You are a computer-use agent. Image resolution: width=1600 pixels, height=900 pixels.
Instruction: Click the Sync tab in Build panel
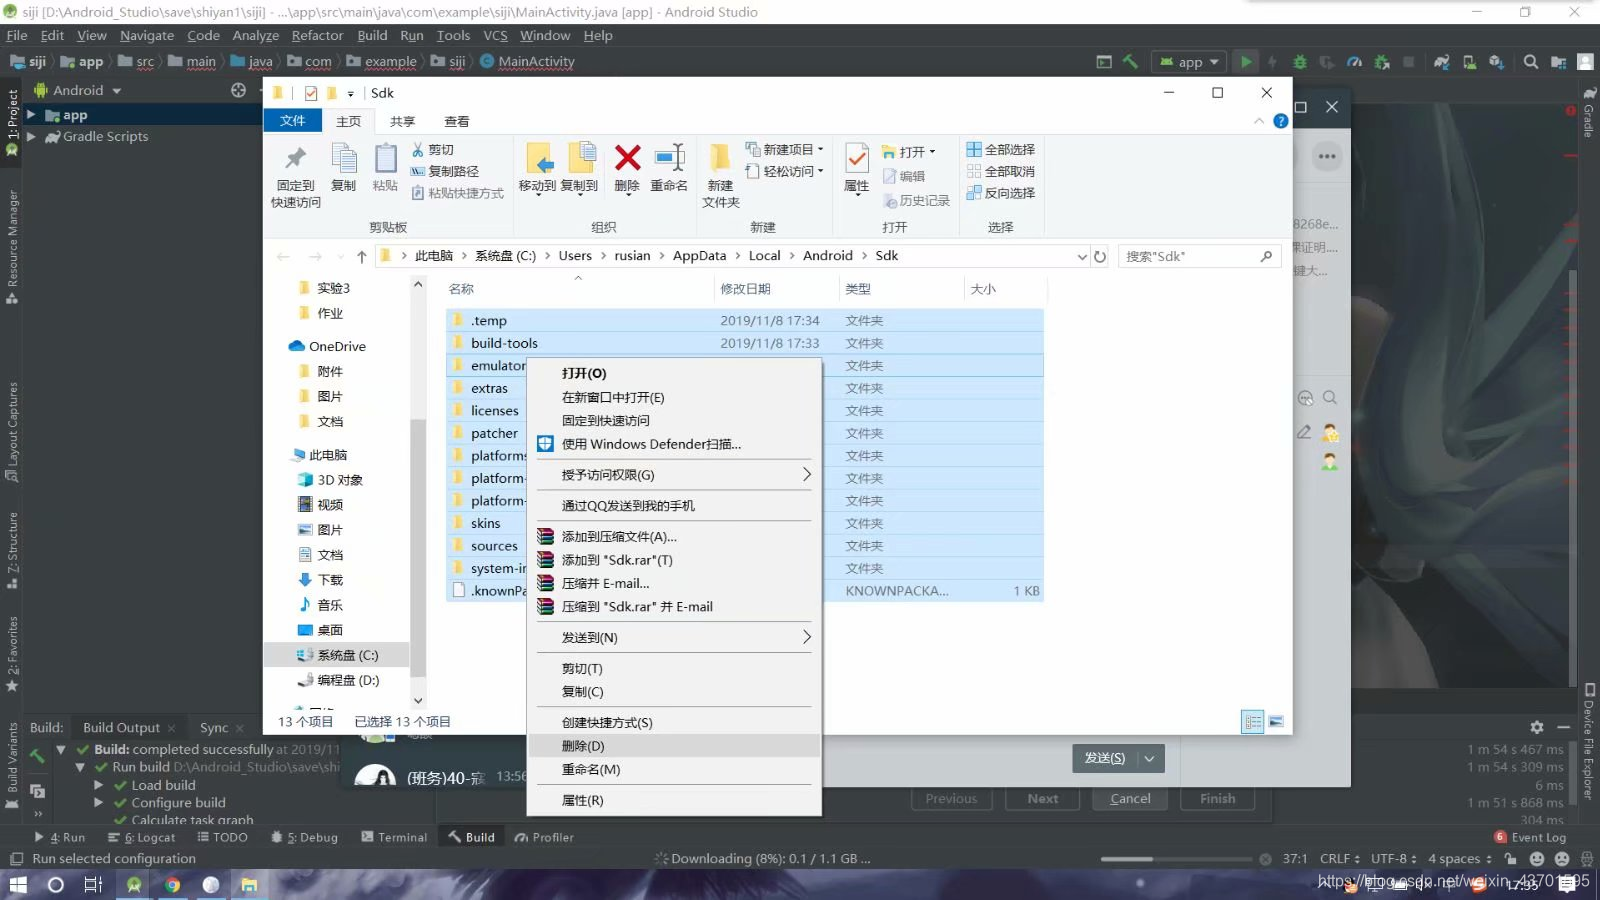click(x=214, y=727)
